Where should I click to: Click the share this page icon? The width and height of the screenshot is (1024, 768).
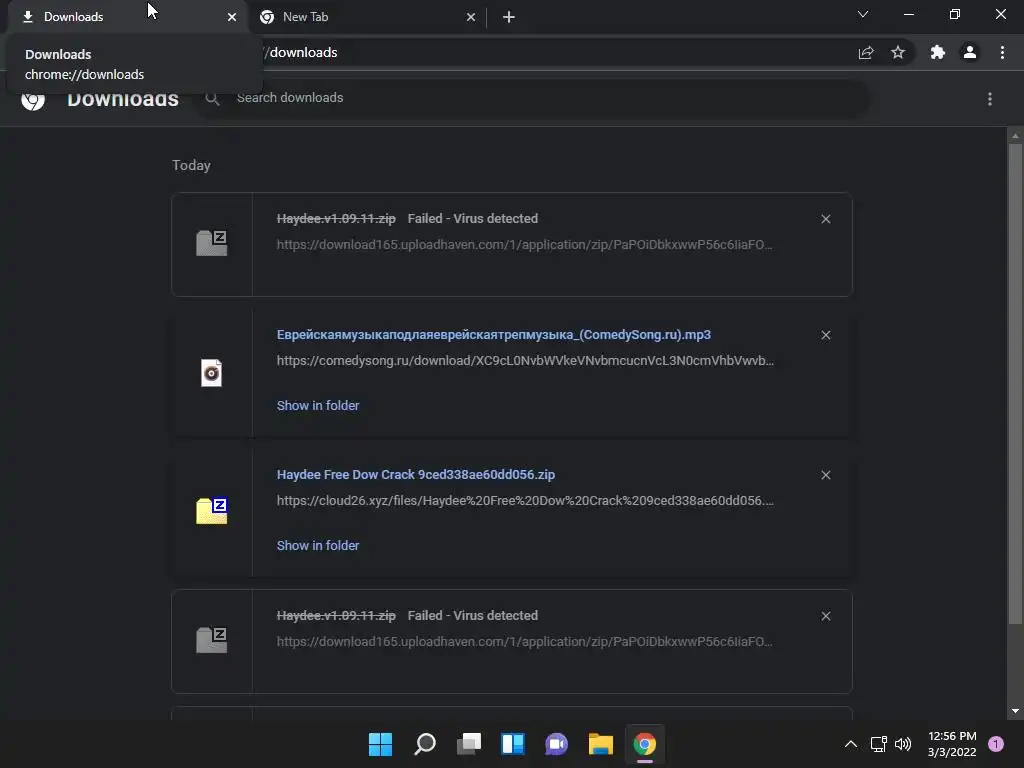(866, 52)
